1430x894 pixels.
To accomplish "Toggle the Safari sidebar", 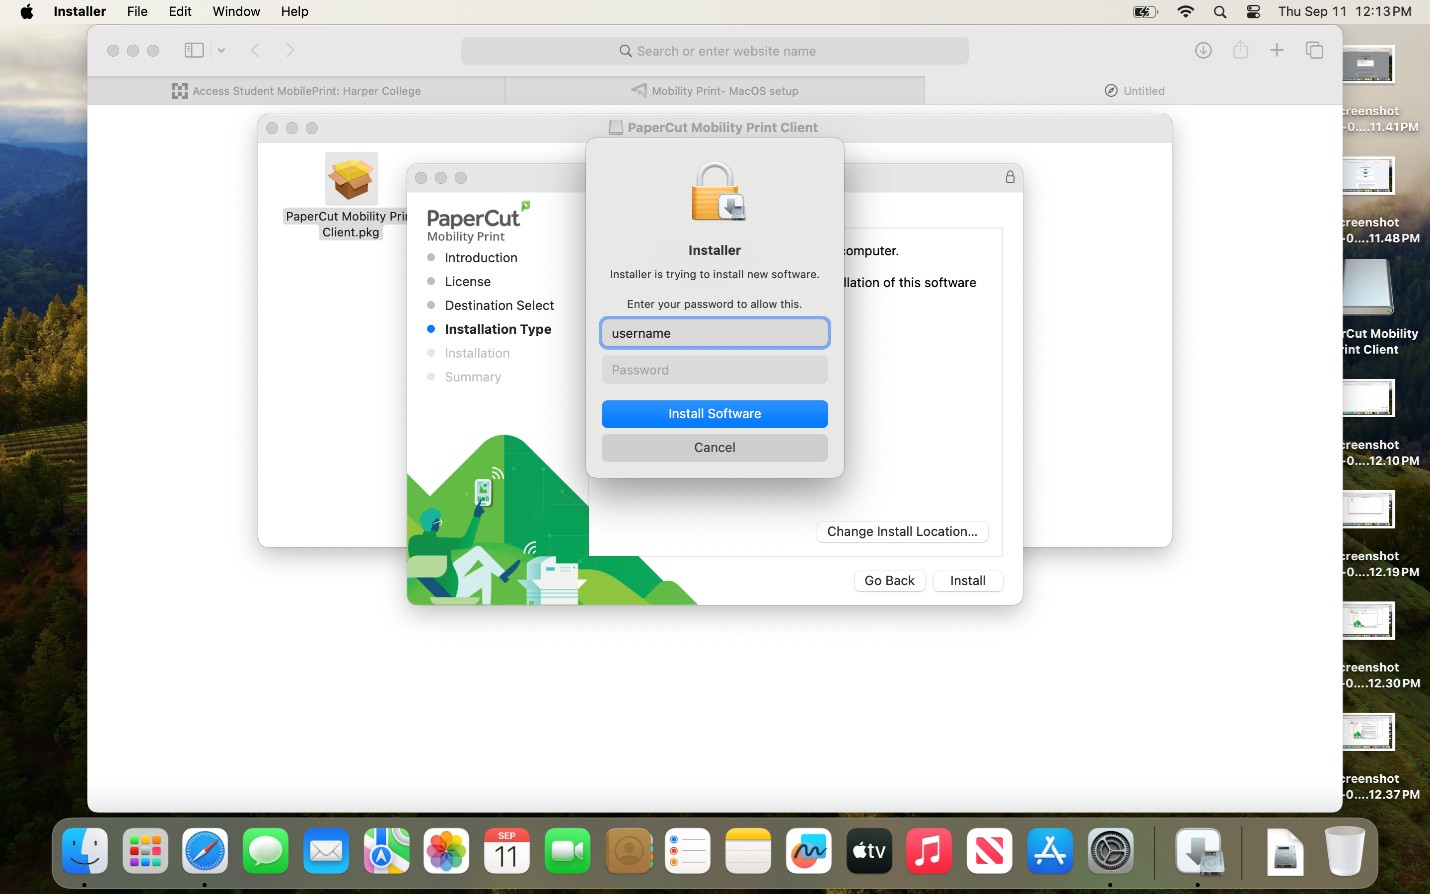I will [193, 49].
